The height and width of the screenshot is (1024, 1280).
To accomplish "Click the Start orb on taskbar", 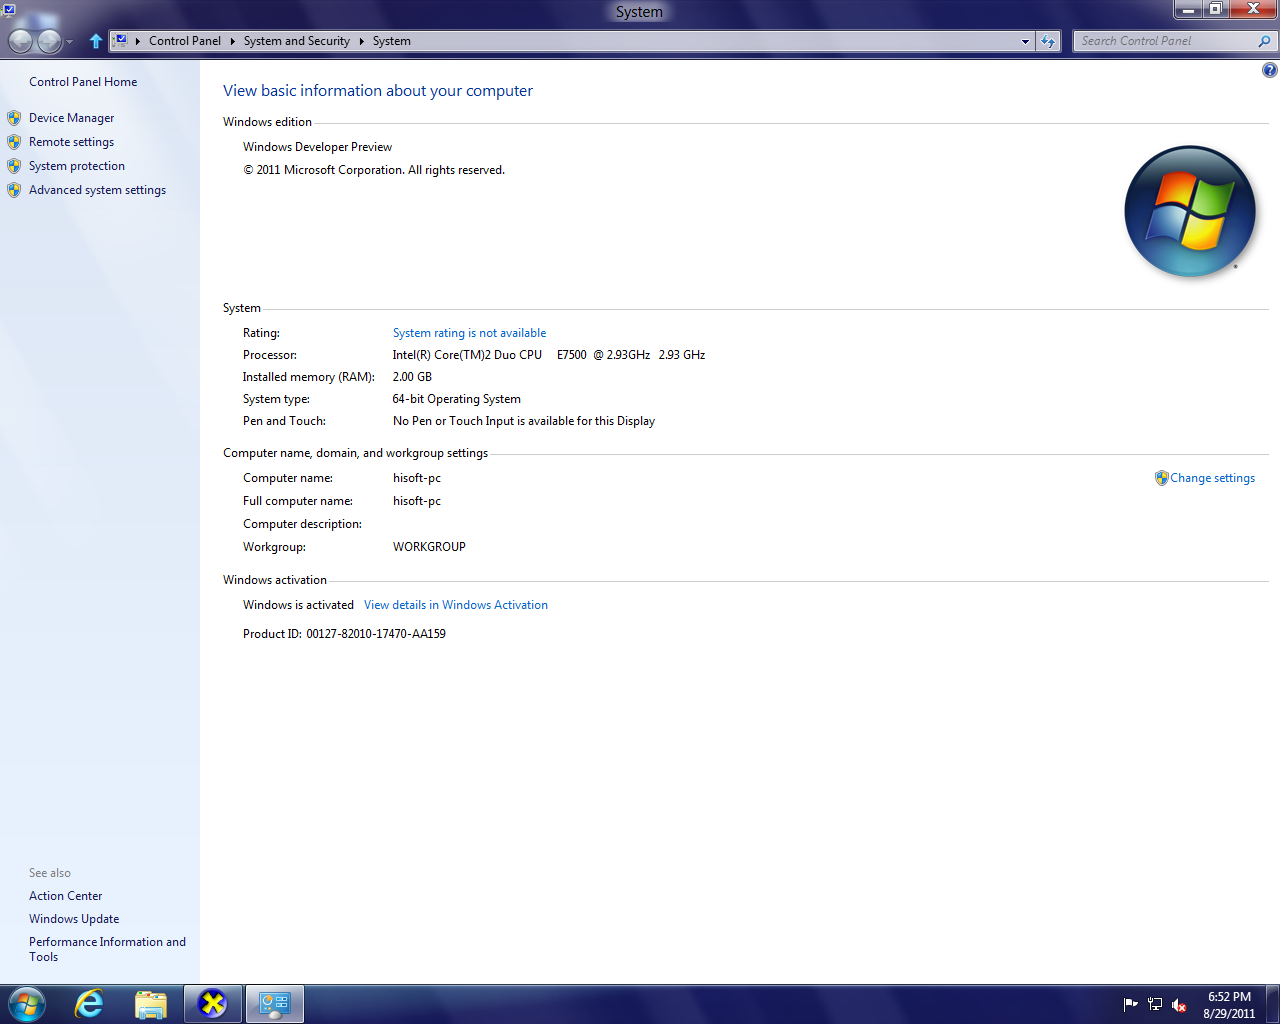I will [x=27, y=1004].
